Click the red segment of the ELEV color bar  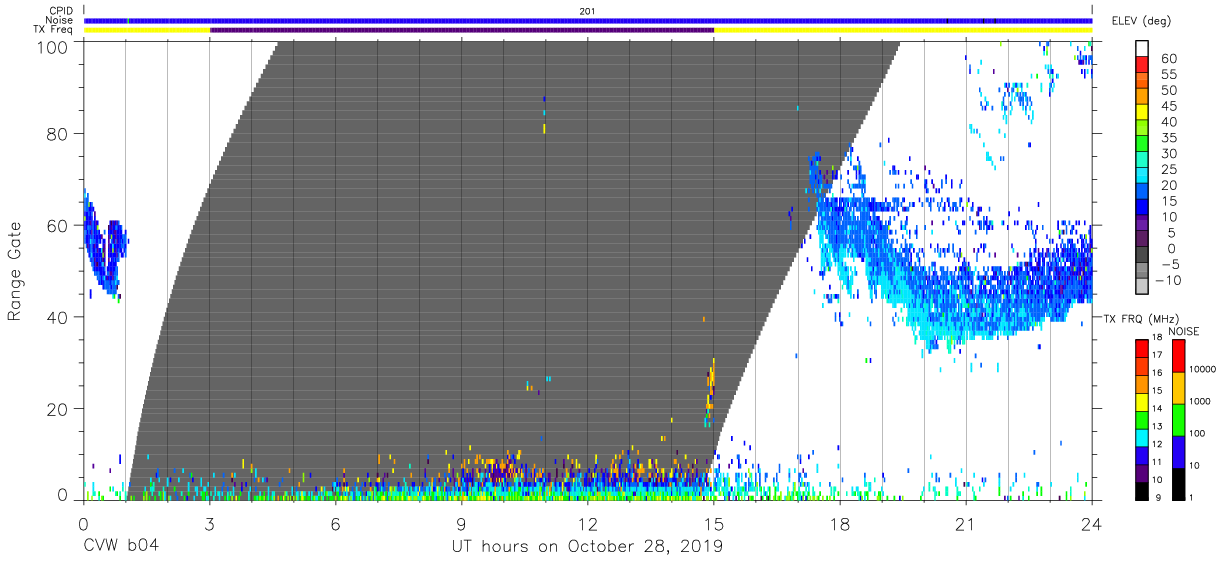pyautogui.click(x=1142, y=65)
